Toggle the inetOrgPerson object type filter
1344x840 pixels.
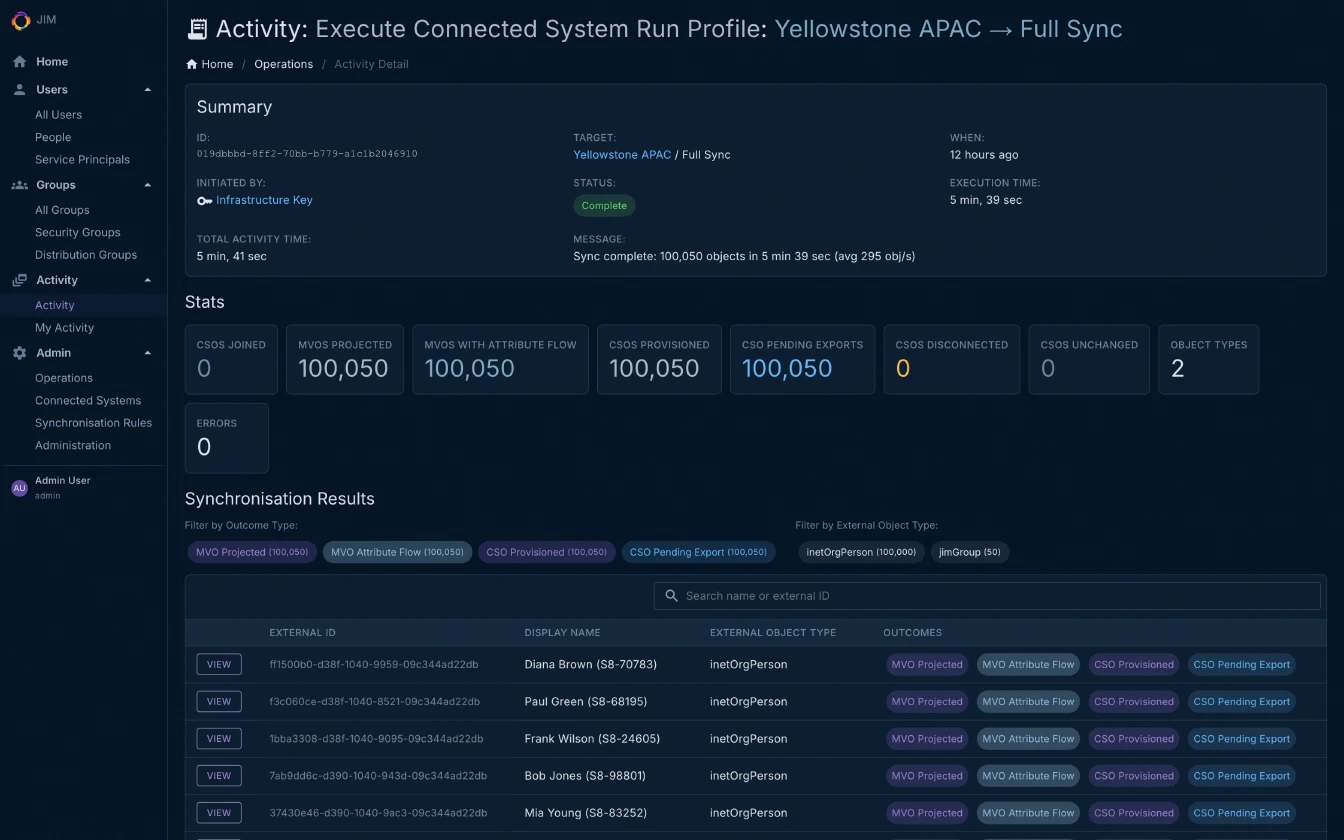pyautogui.click(x=860, y=551)
